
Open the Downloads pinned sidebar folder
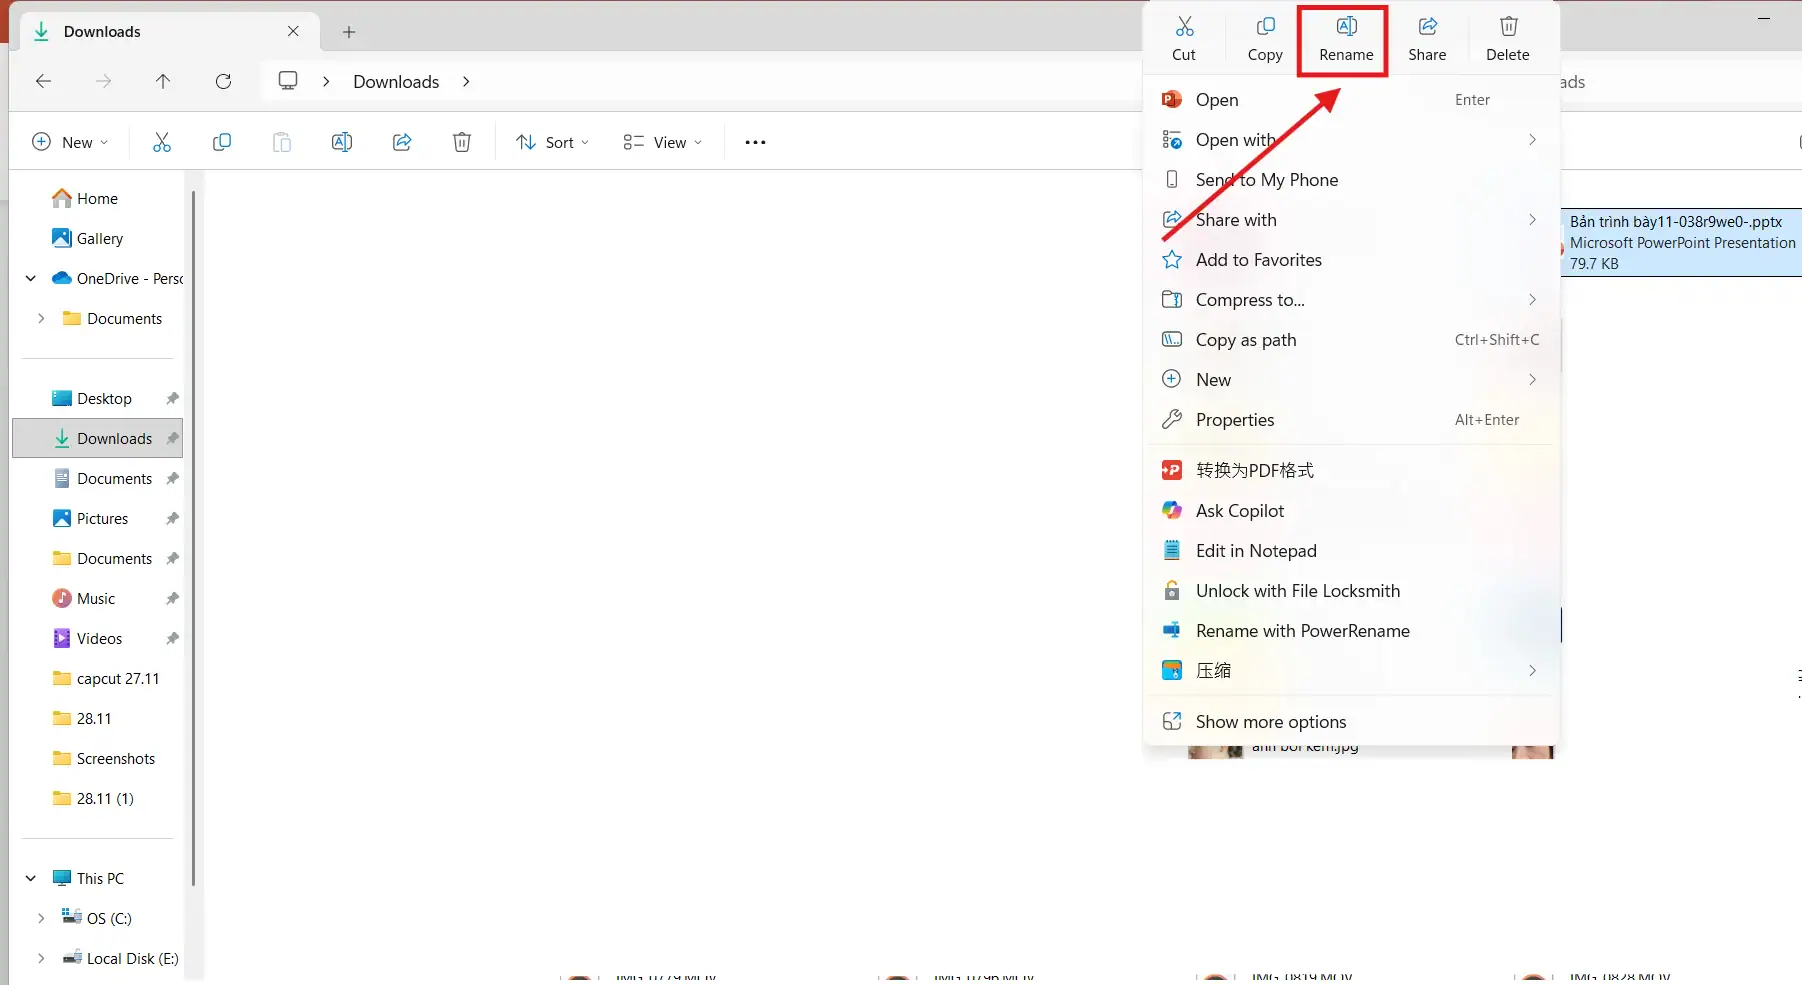pyautogui.click(x=113, y=438)
